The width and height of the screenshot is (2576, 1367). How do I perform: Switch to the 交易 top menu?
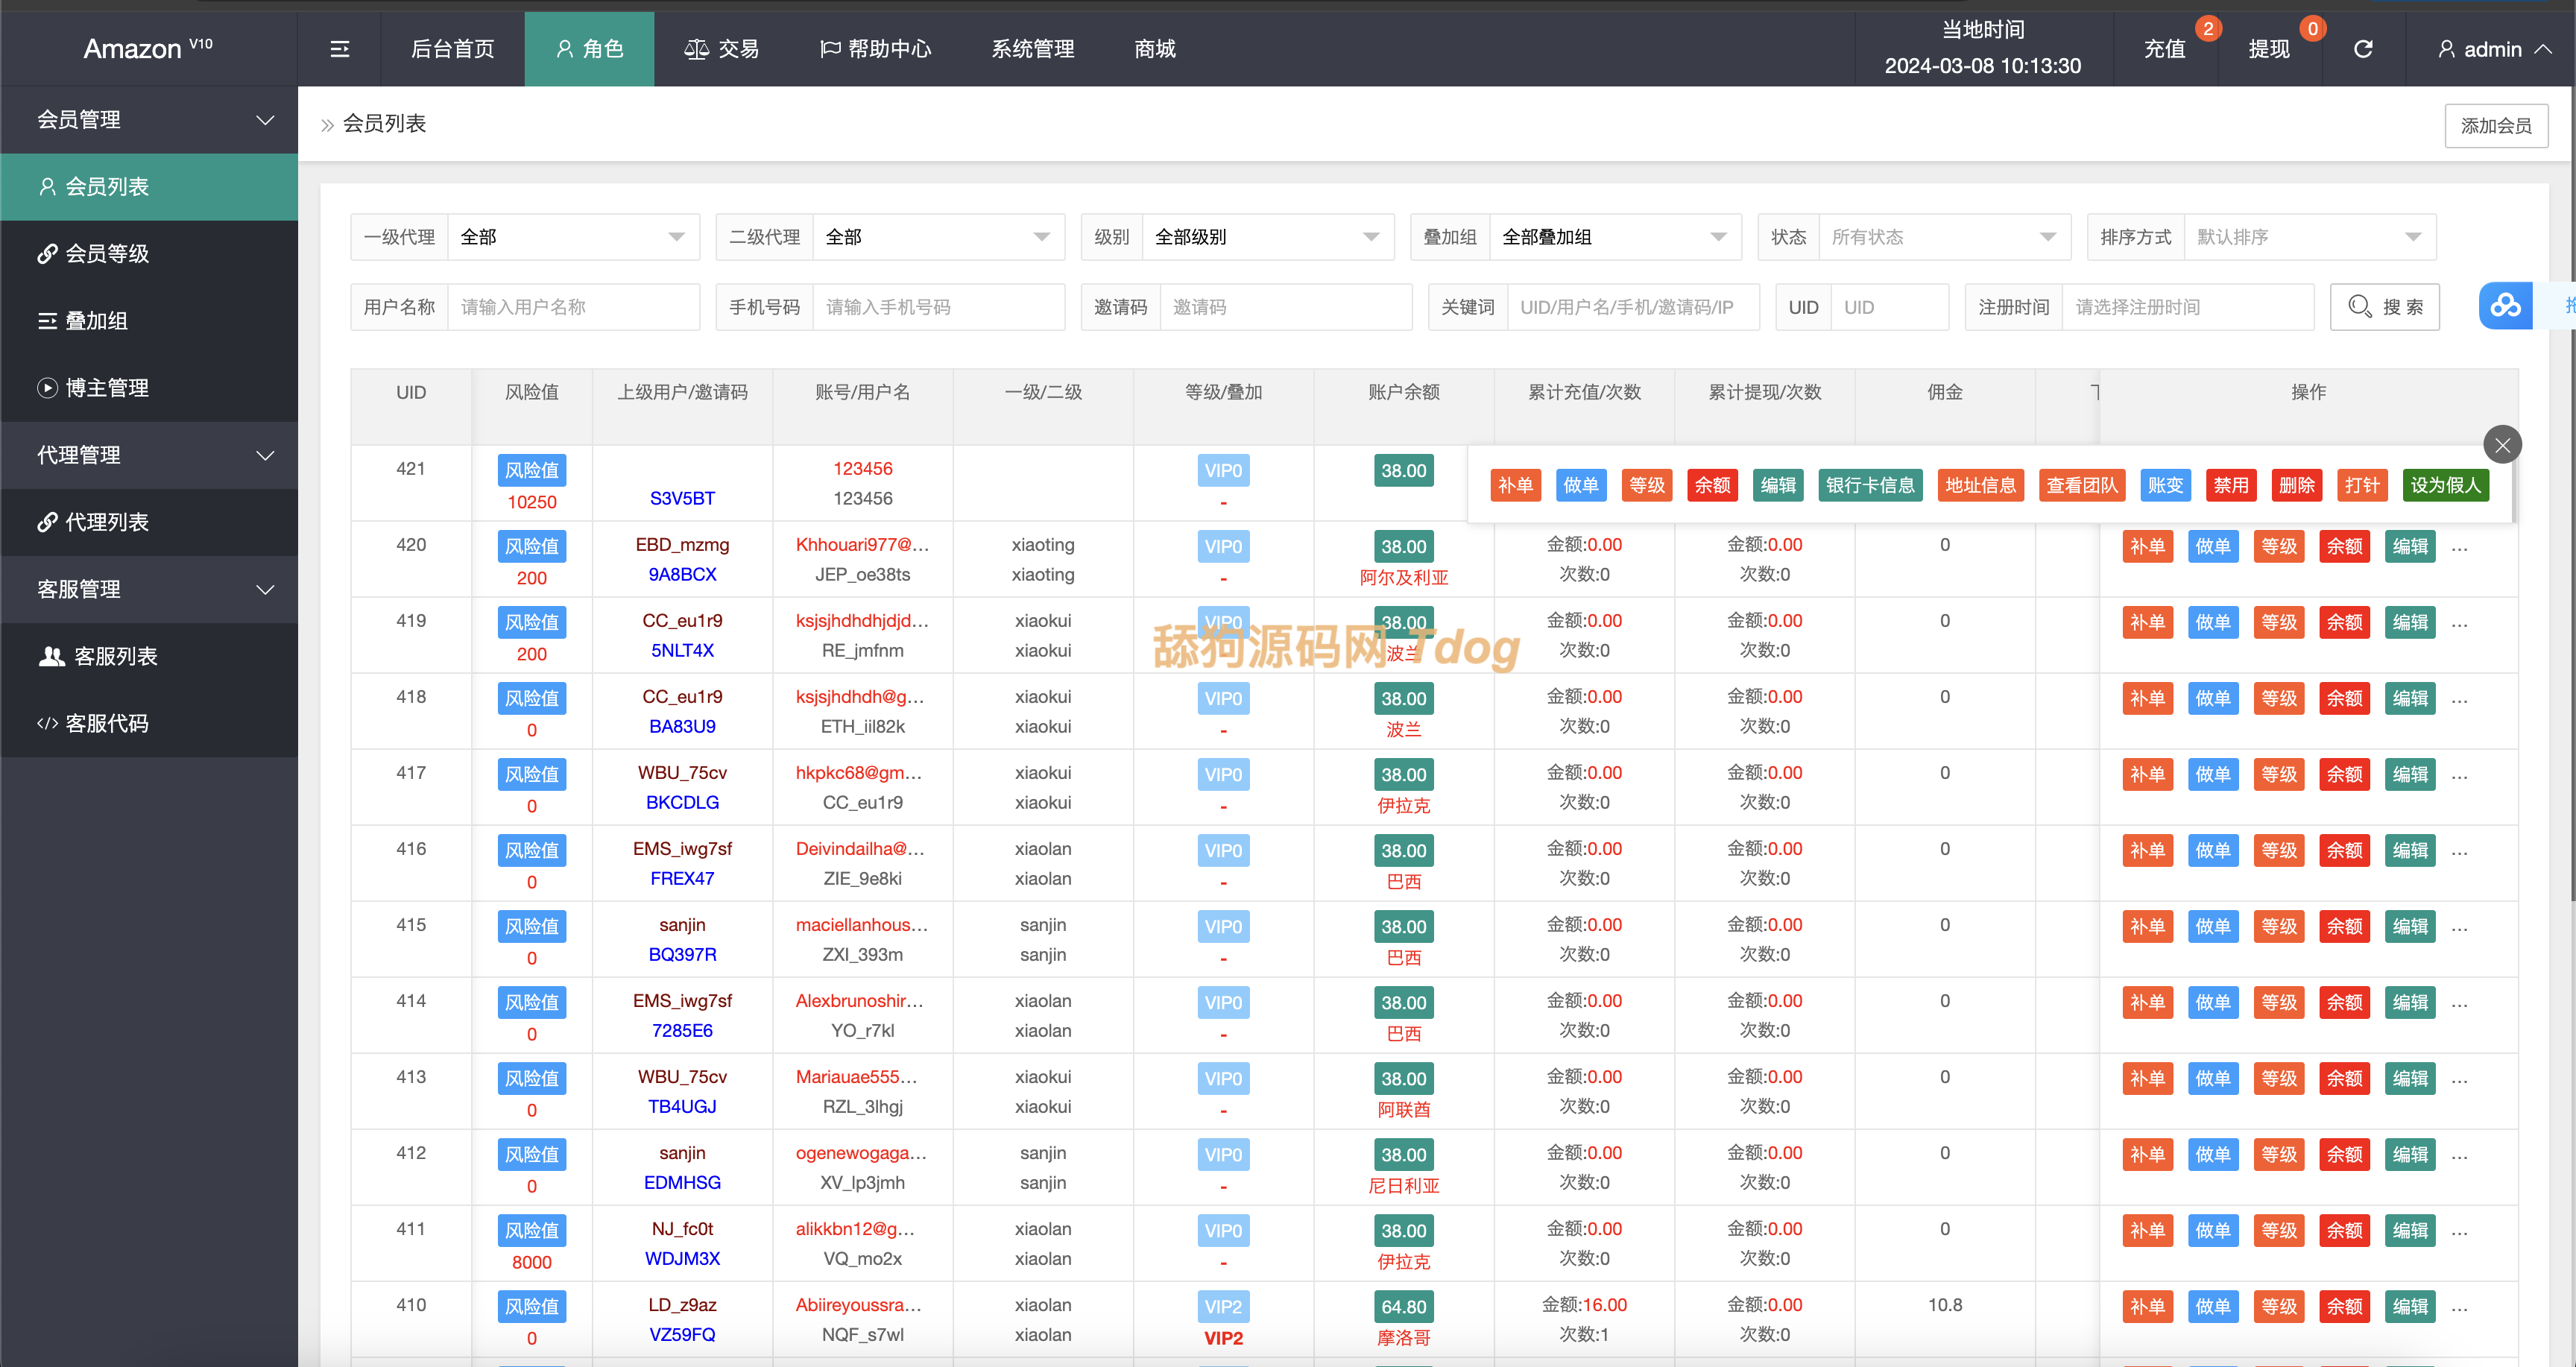[721, 49]
